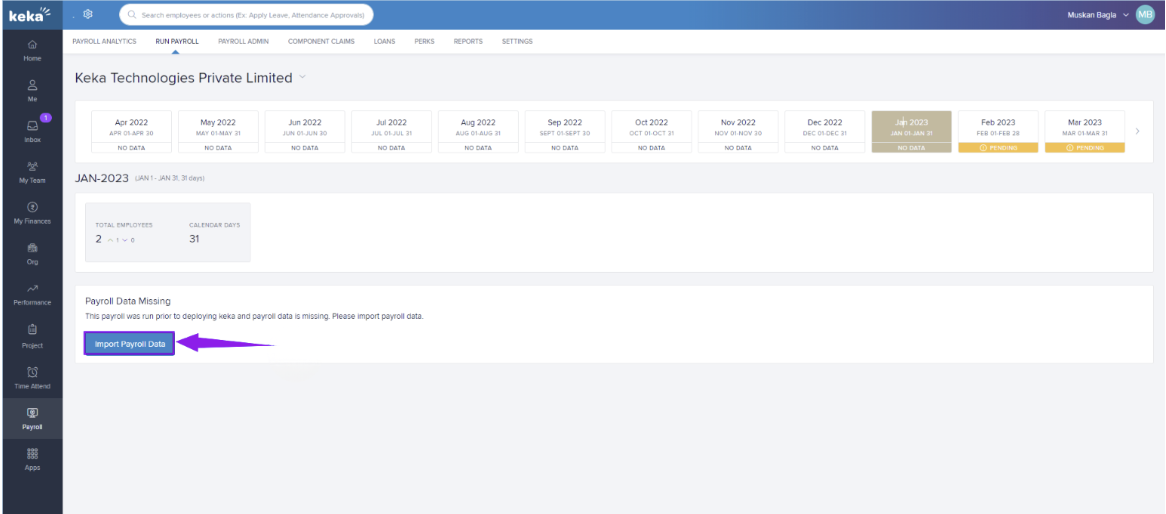Expand Keka Technologies company dropdown
The height and width of the screenshot is (514, 1166).
pos(302,78)
